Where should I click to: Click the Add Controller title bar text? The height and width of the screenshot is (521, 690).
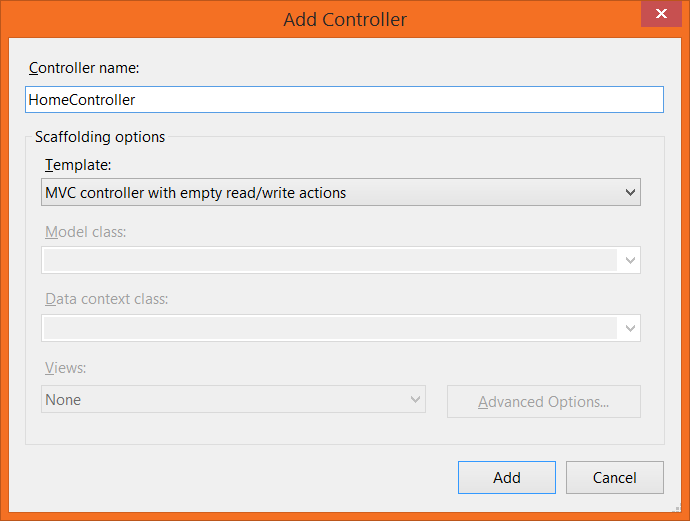pyautogui.click(x=345, y=19)
